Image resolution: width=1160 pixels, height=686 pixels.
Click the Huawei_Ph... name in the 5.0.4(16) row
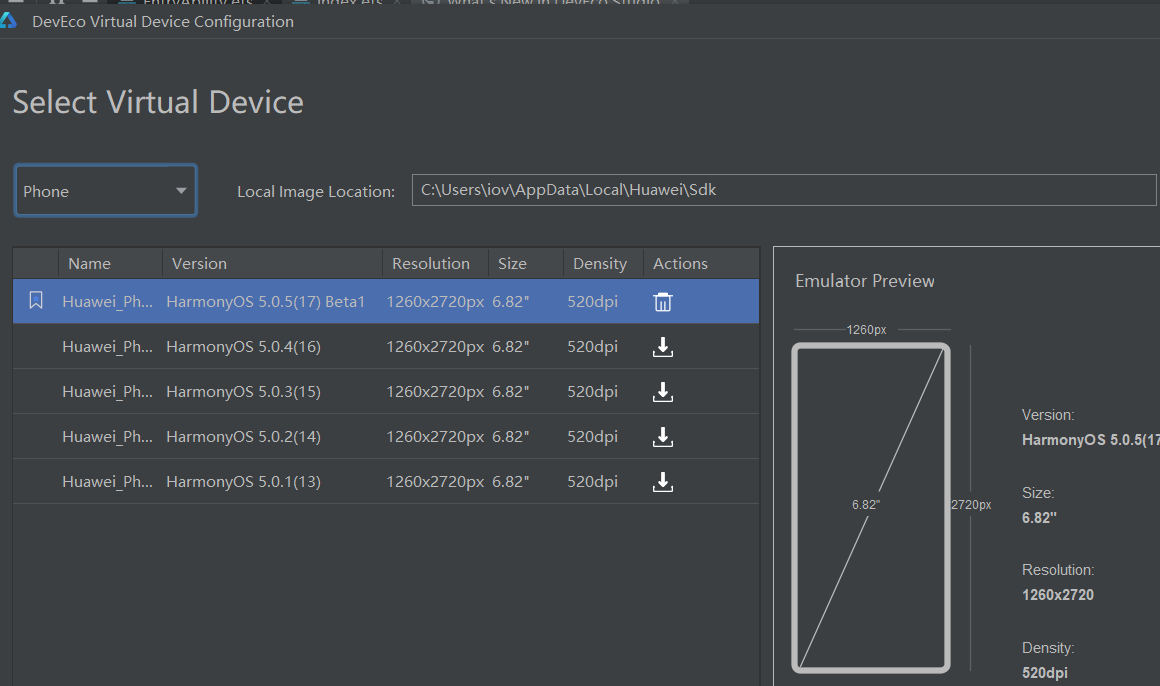coord(107,347)
